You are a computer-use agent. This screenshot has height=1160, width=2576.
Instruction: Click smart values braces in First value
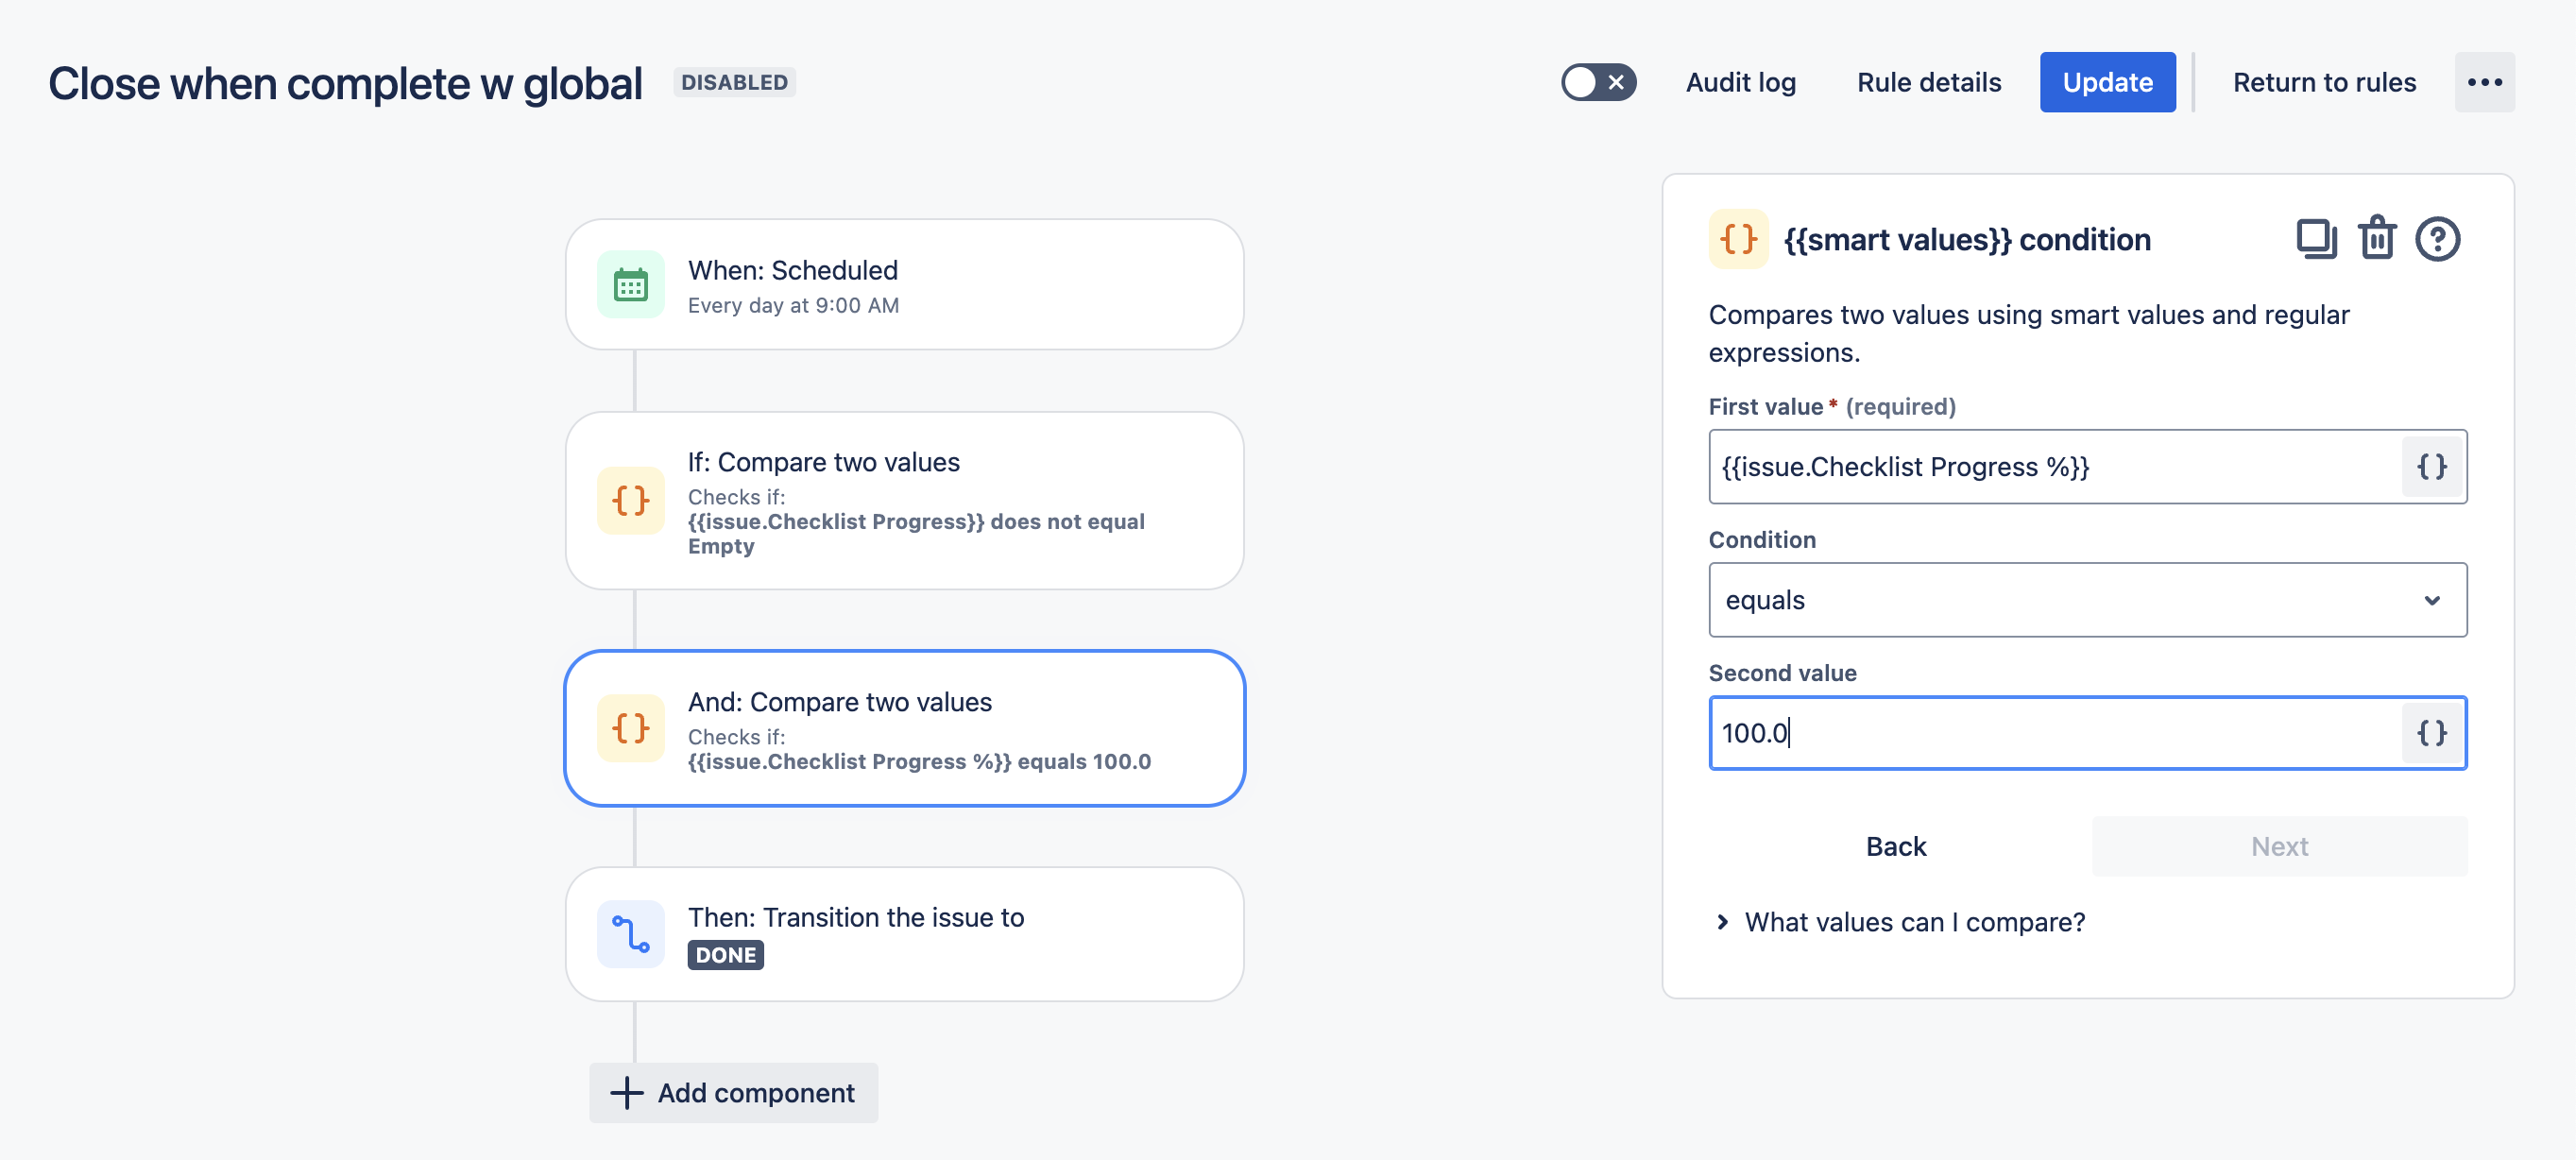(2431, 467)
